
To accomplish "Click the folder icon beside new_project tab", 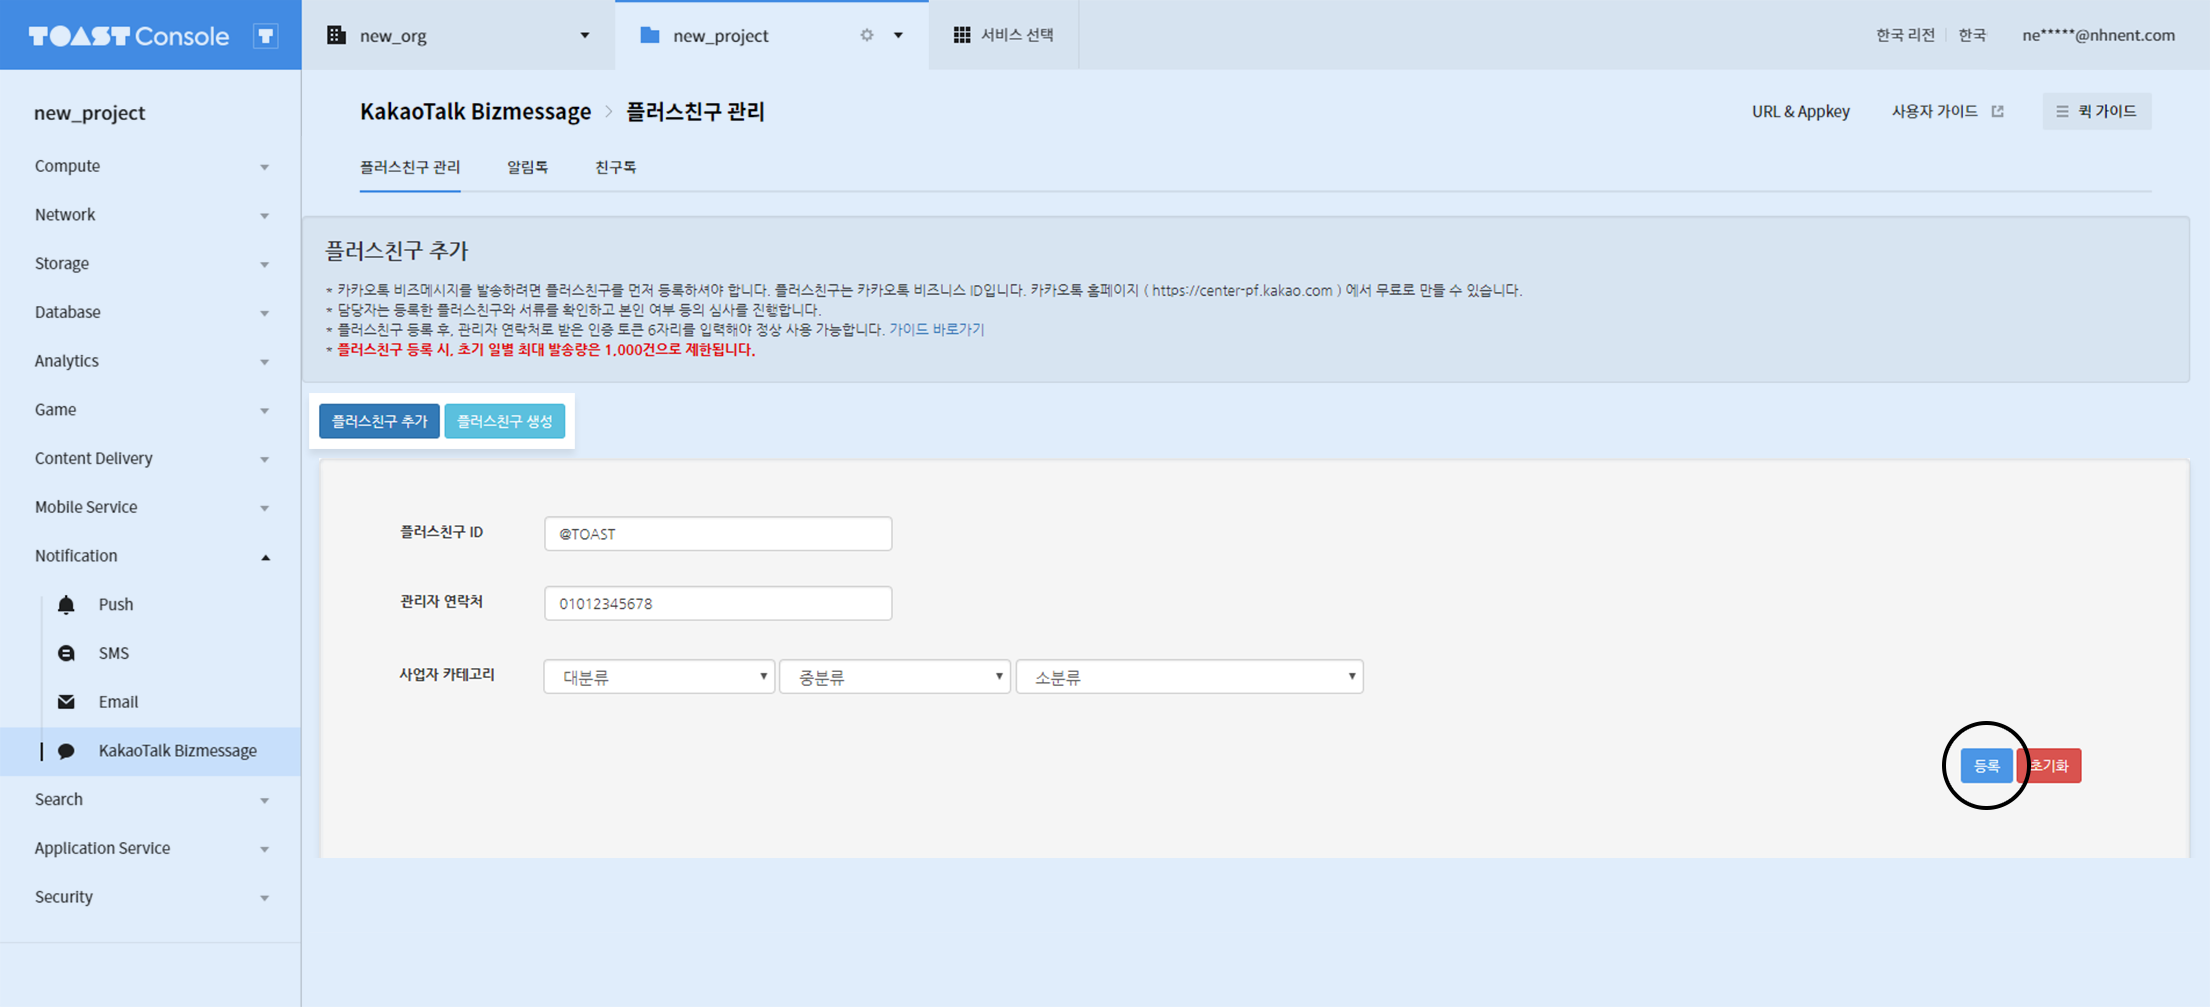I will (650, 35).
